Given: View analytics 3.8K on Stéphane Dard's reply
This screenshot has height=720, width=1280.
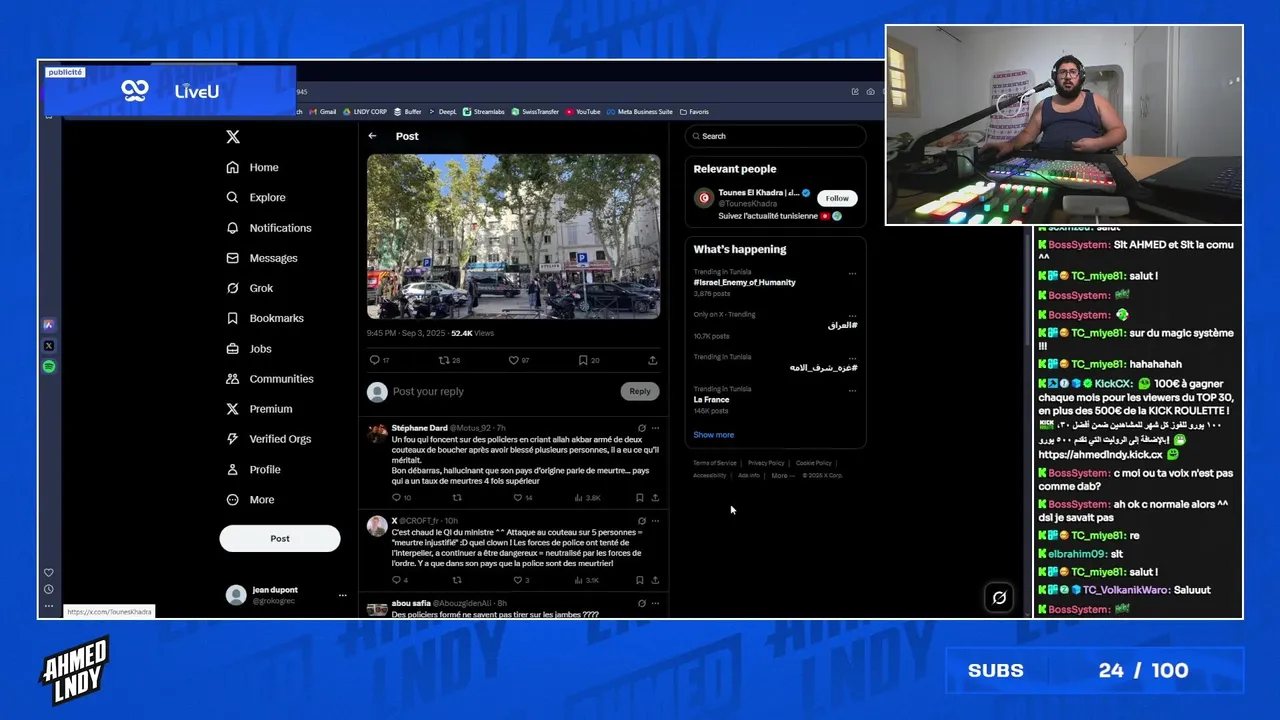Looking at the screenshot, I should pos(587,497).
